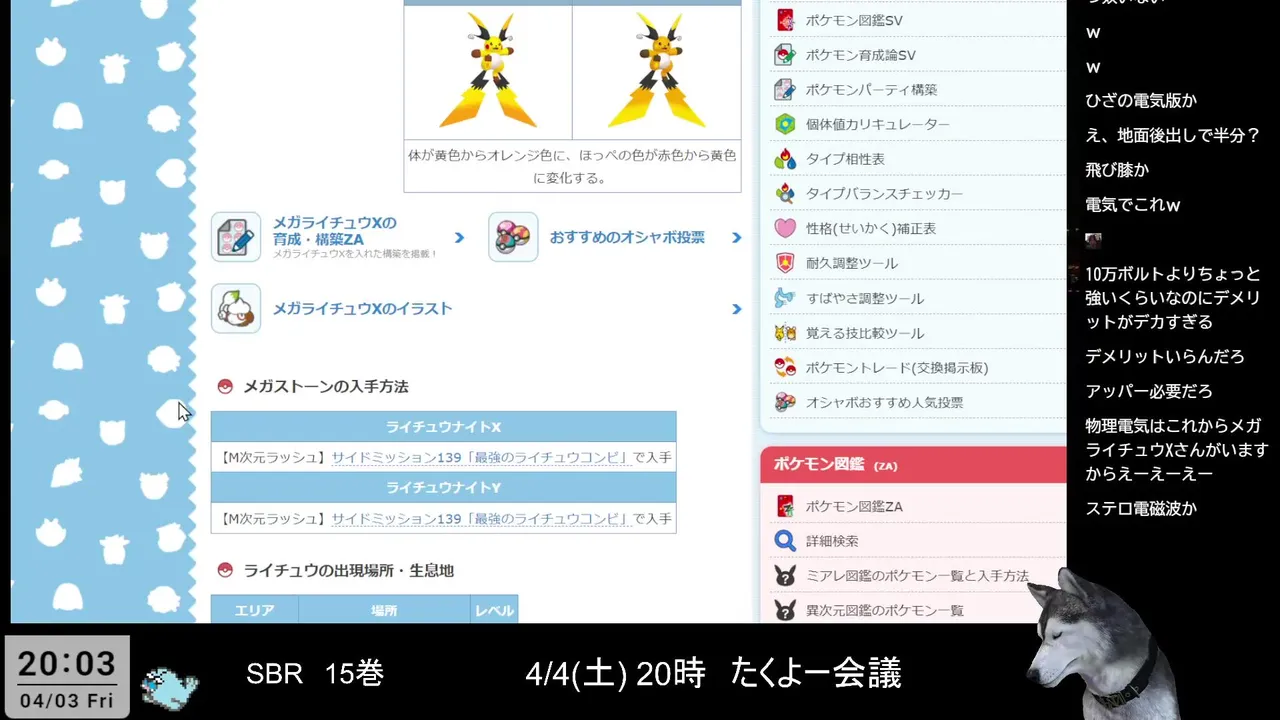Viewport: 1280px width, 720px height.
Task: Open ポケモンパーティ構築 in the sidebar
Action: coord(871,90)
